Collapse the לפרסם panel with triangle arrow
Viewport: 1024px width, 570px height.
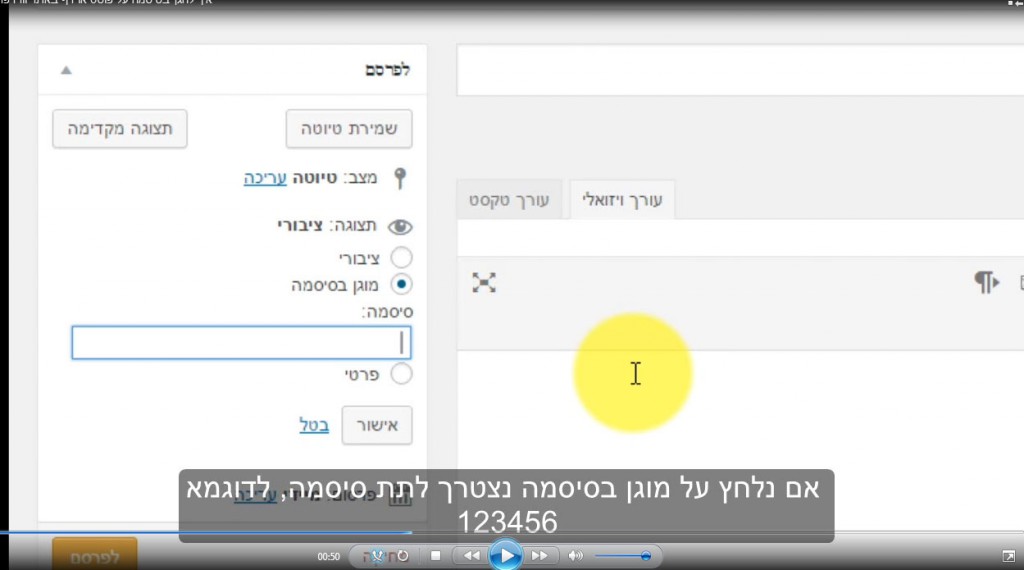(x=66, y=71)
